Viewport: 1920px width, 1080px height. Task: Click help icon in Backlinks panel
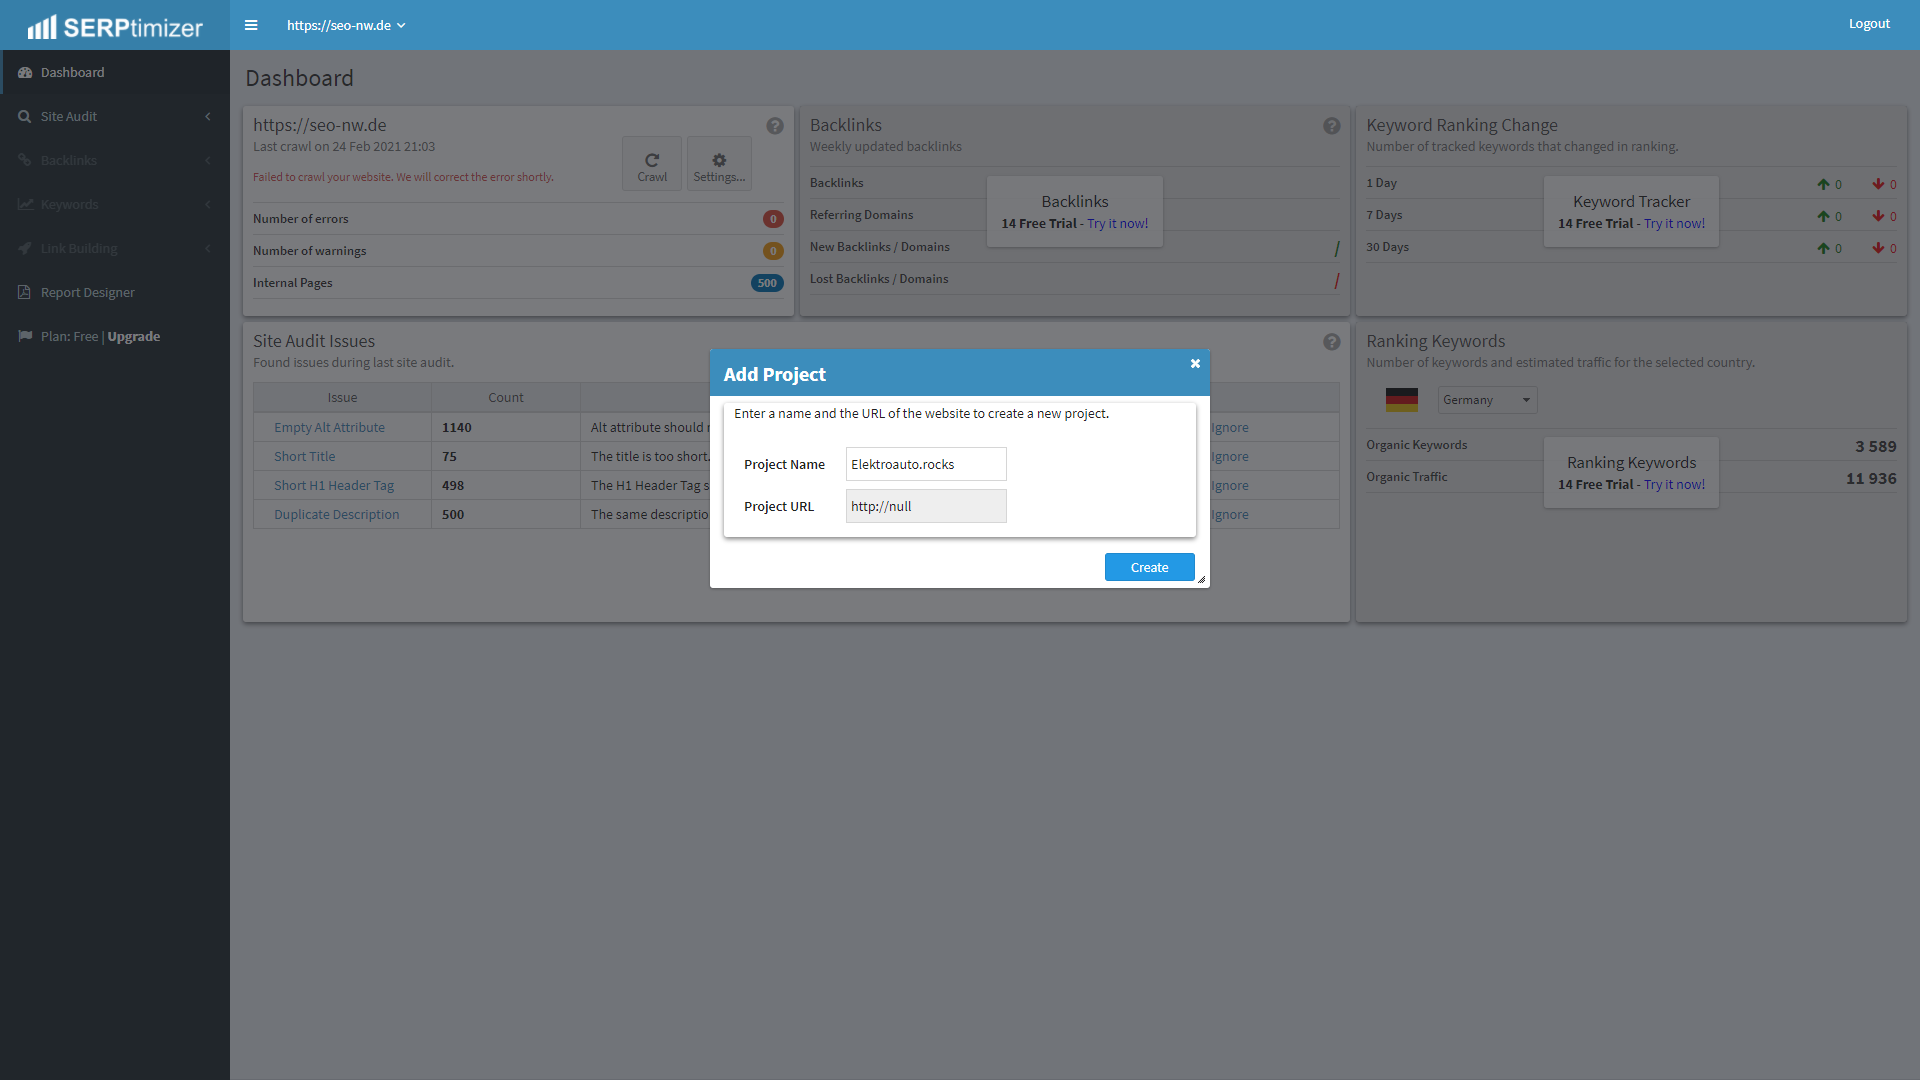point(1332,126)
